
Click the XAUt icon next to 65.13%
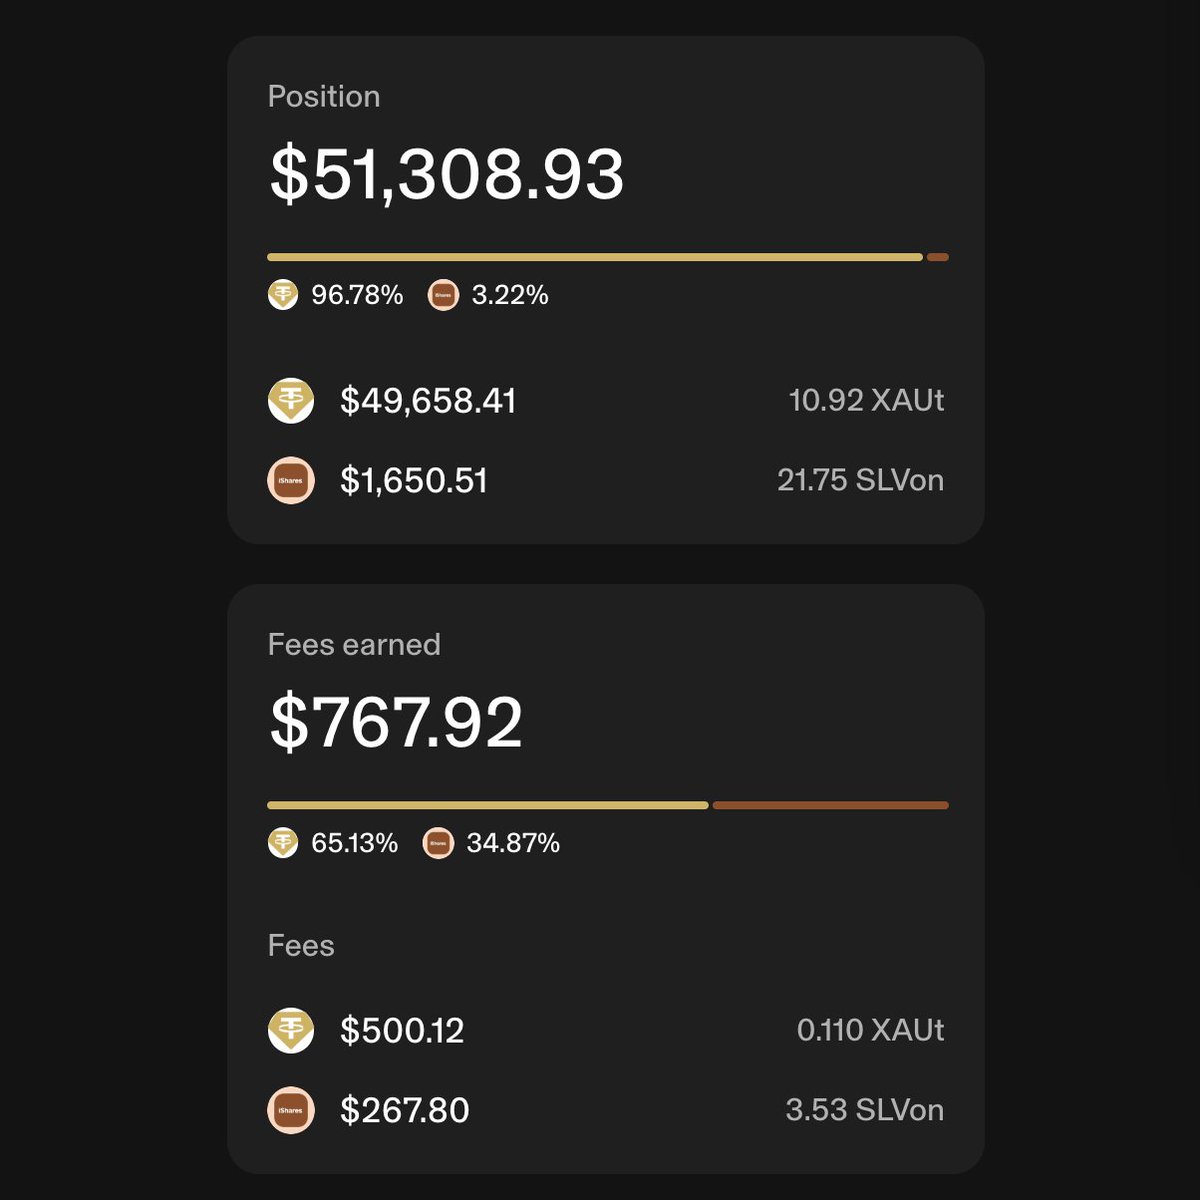[283, 843]
